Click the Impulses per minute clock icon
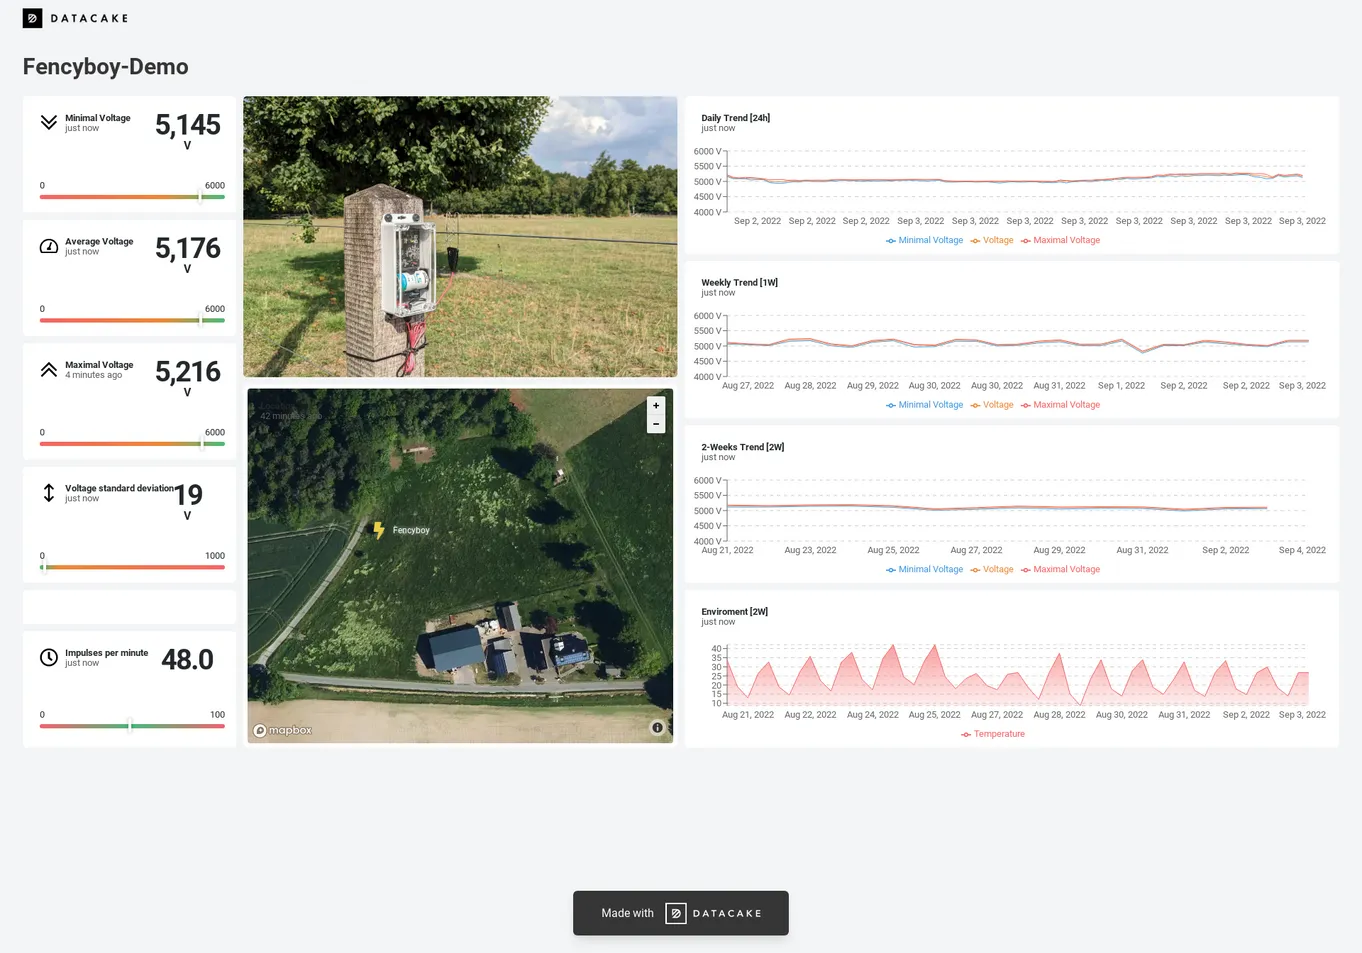 point(48,657)
